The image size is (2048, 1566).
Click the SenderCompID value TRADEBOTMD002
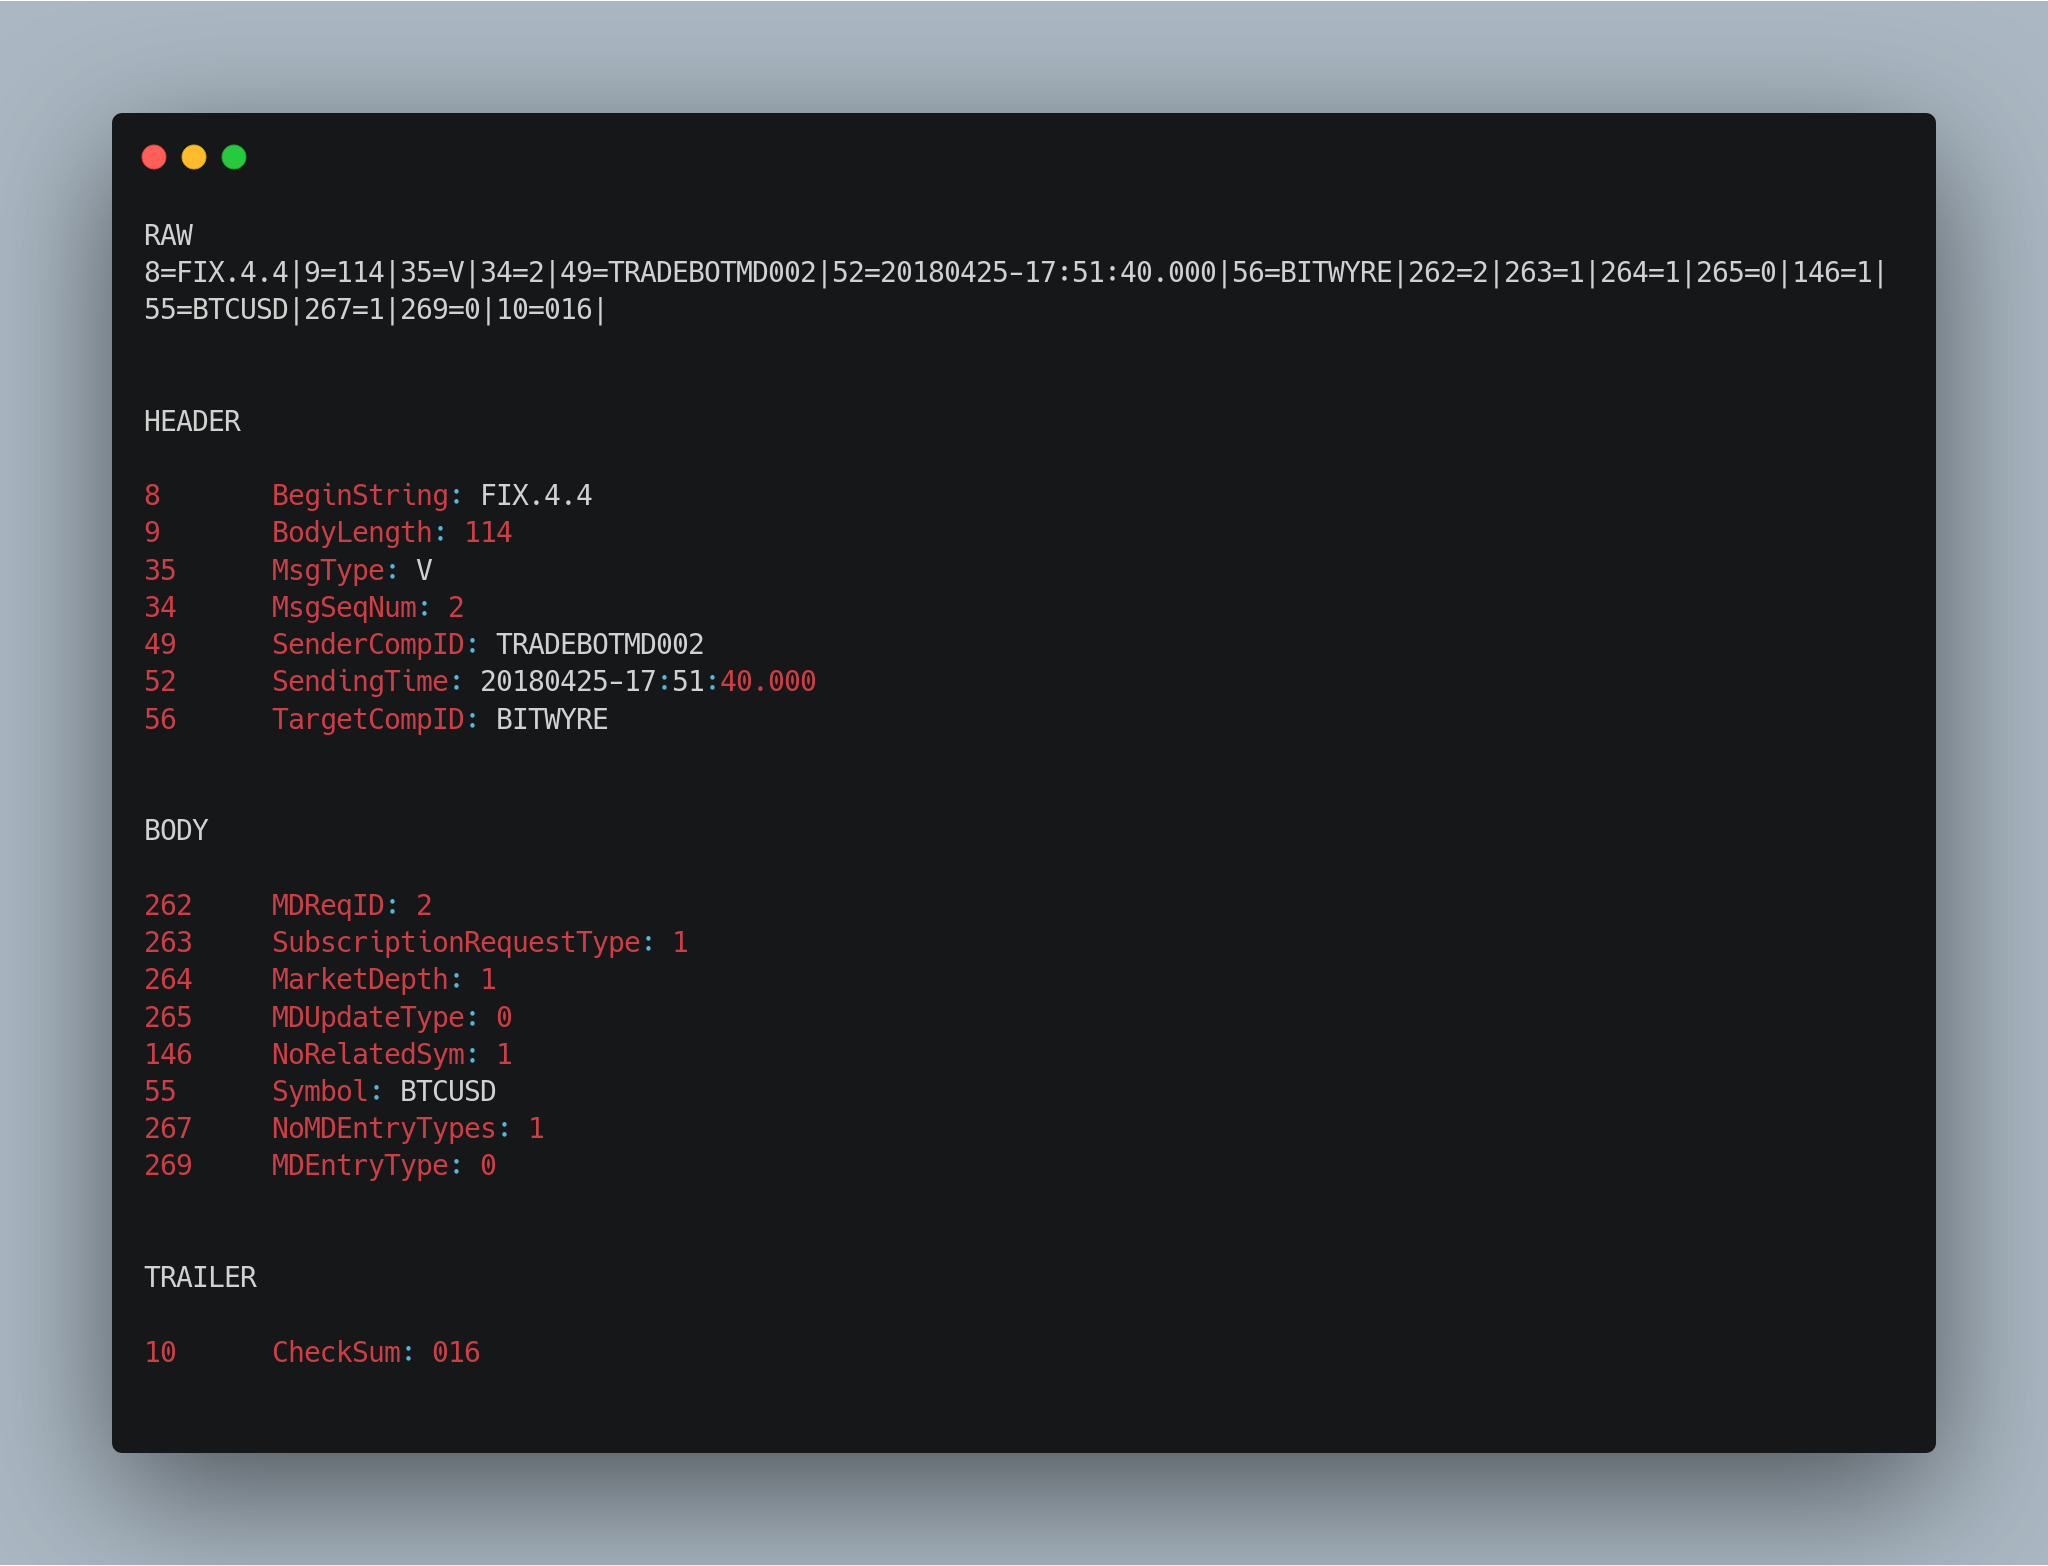pyautogui.click(x=600, y=644)
